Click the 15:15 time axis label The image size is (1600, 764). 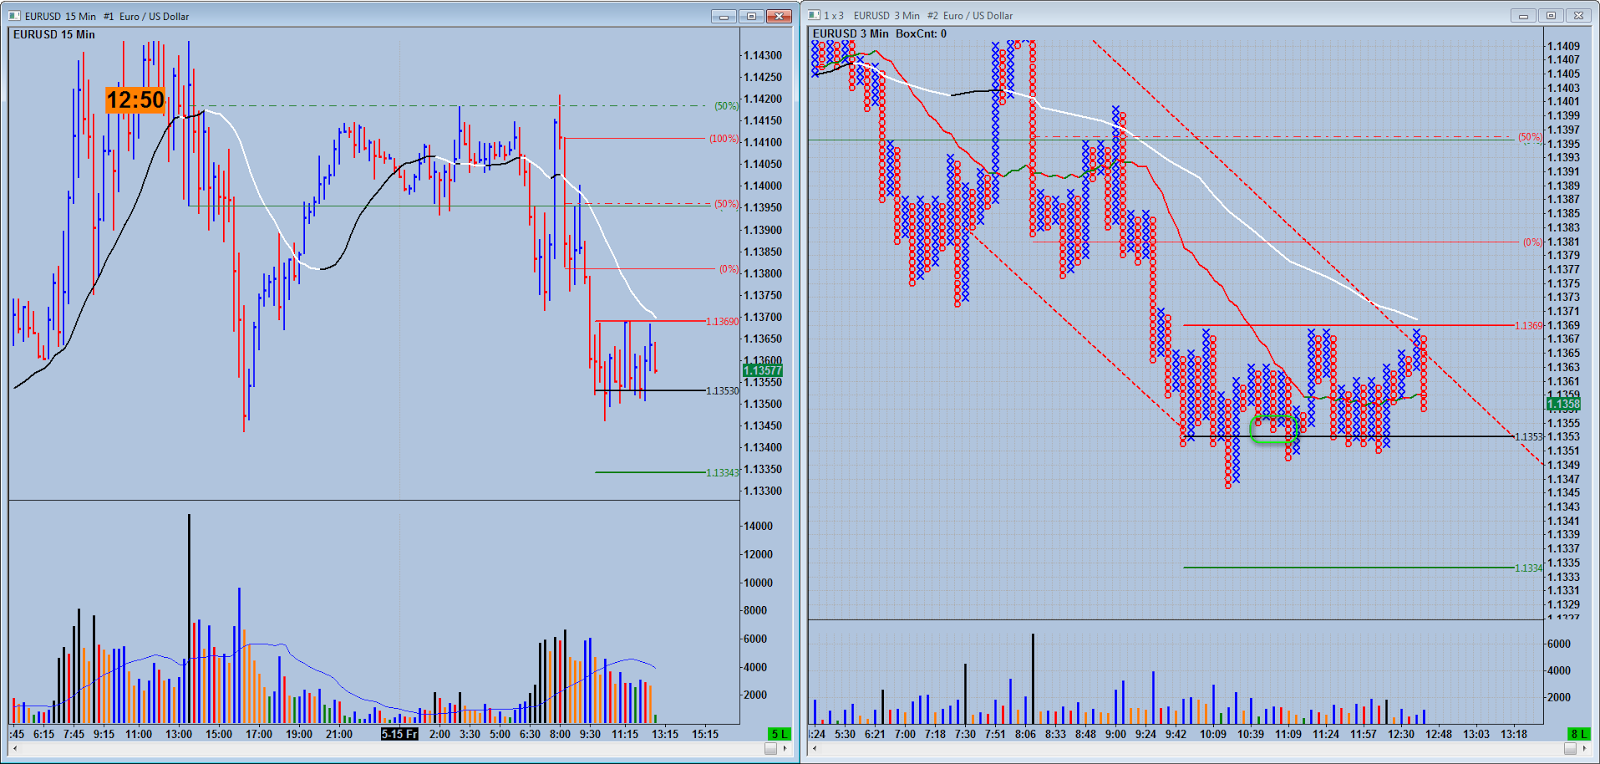(x=705, y=734)
